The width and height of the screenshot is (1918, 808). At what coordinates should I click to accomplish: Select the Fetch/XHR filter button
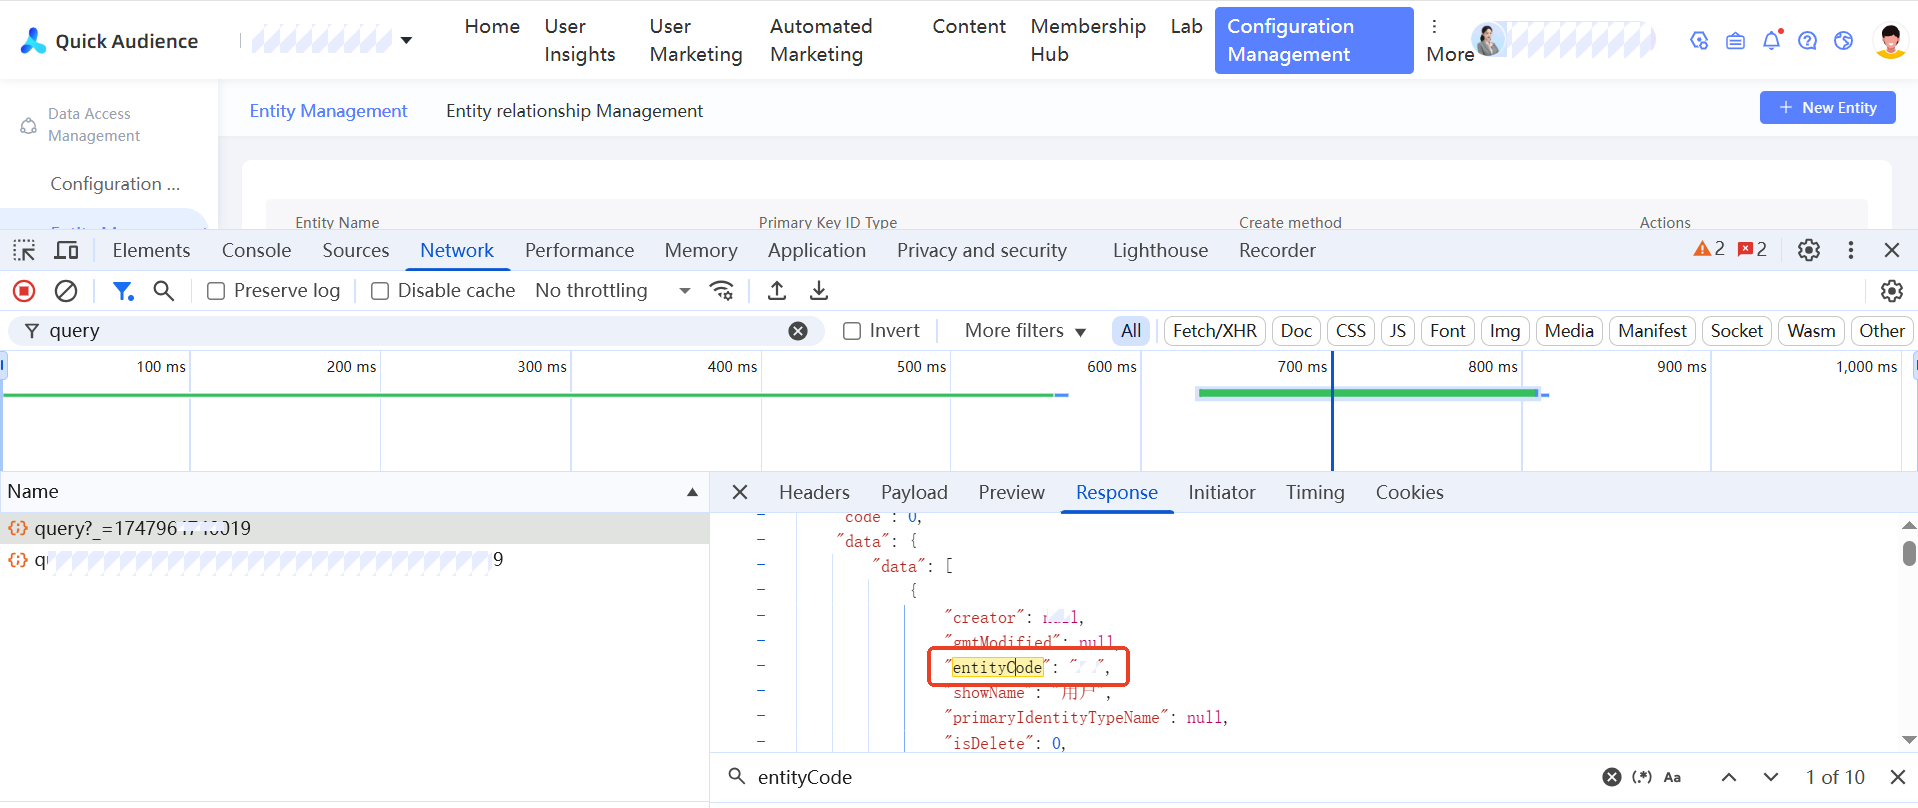(x=1214, y=331)
